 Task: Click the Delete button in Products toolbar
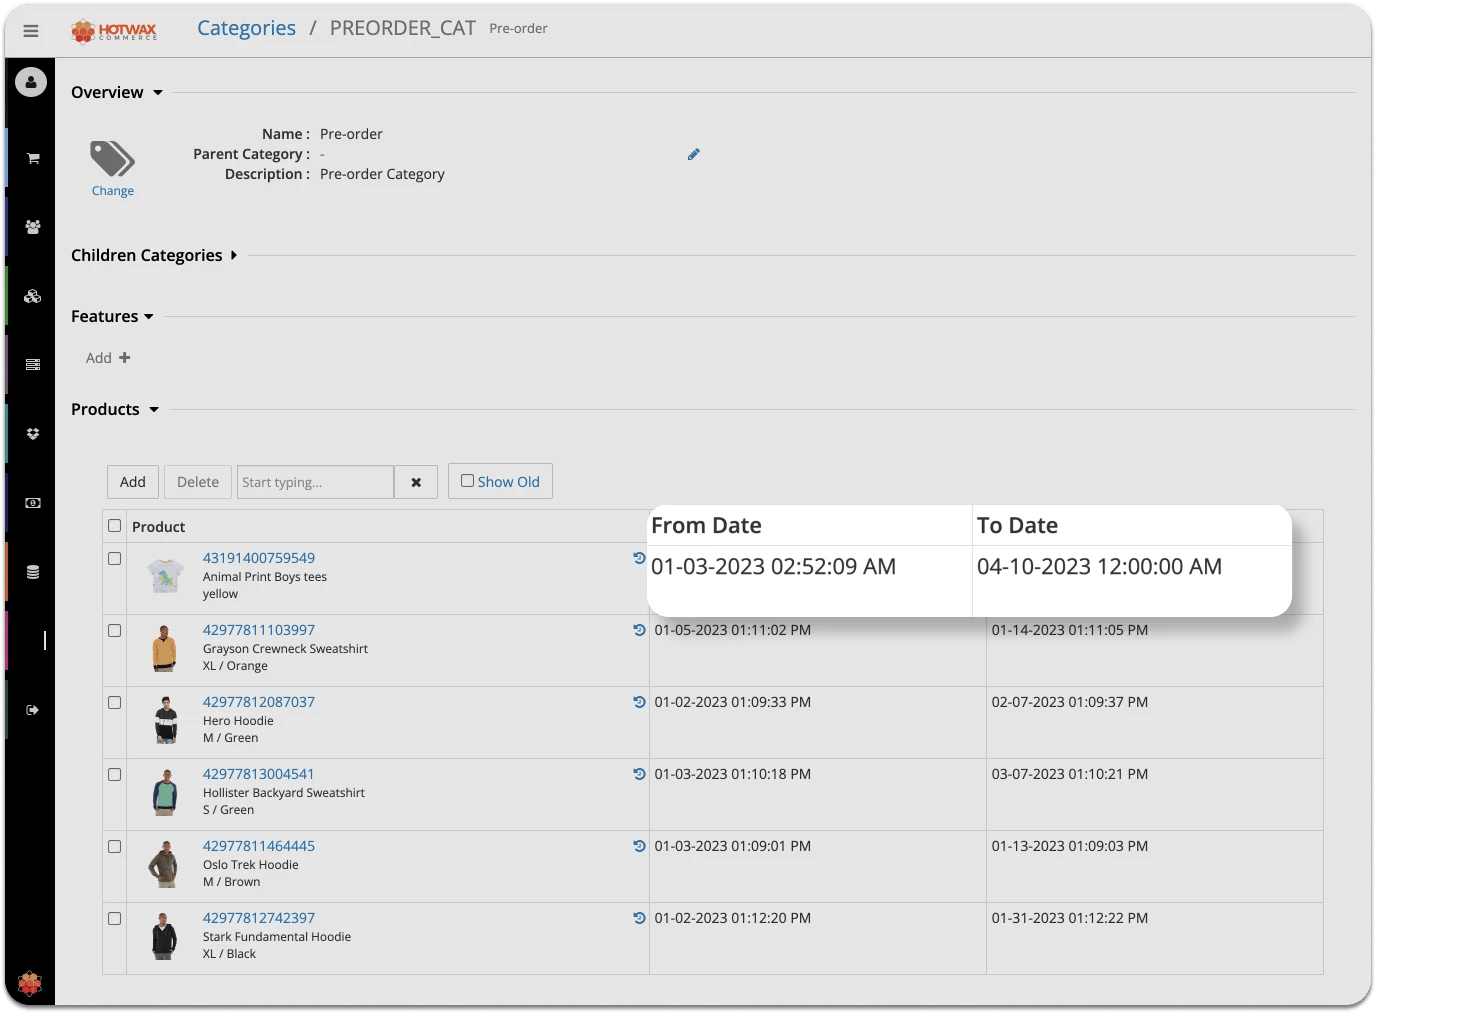coord(198,482)
